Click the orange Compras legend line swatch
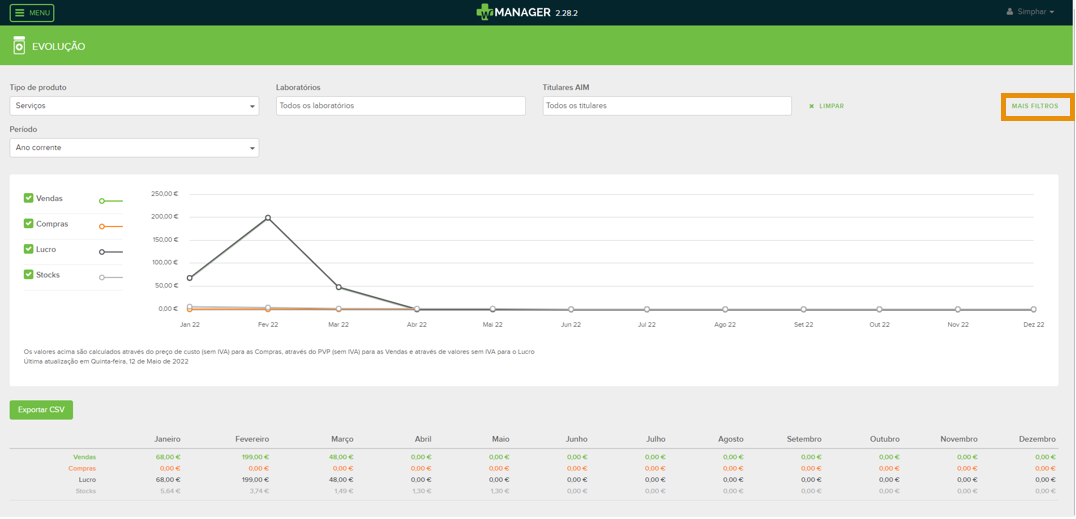This screenshot has width=1076, height=519. coord(110,227)
